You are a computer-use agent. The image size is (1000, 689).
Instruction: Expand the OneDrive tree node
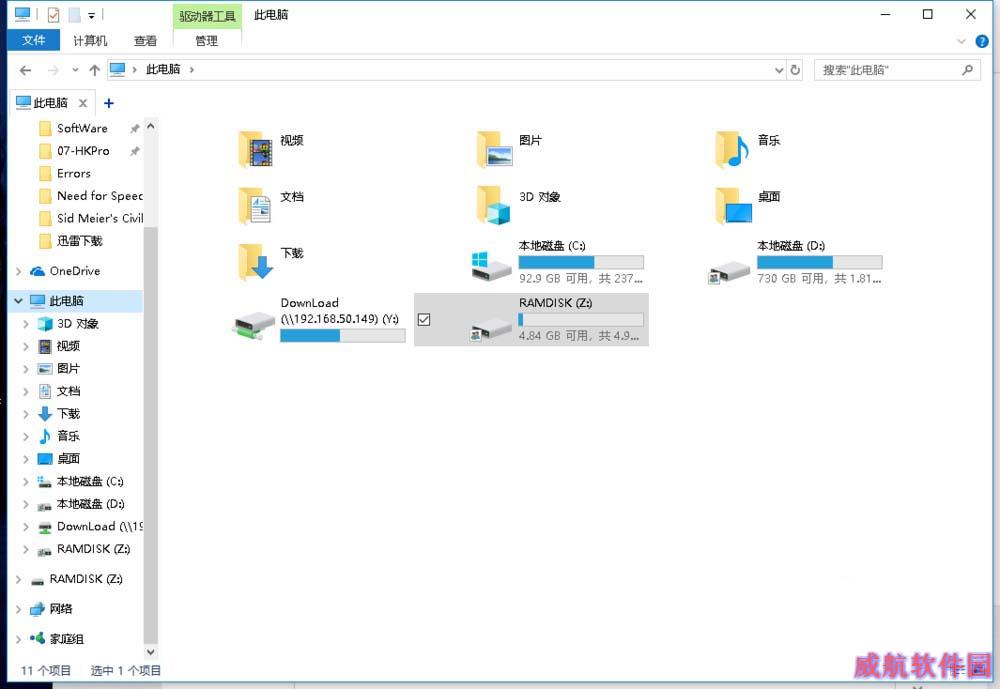coord(19,271)
